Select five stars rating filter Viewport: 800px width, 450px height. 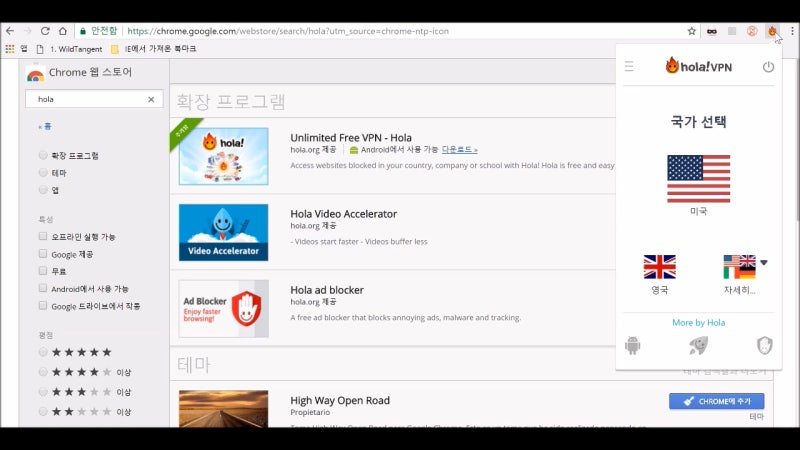point(43,352)
